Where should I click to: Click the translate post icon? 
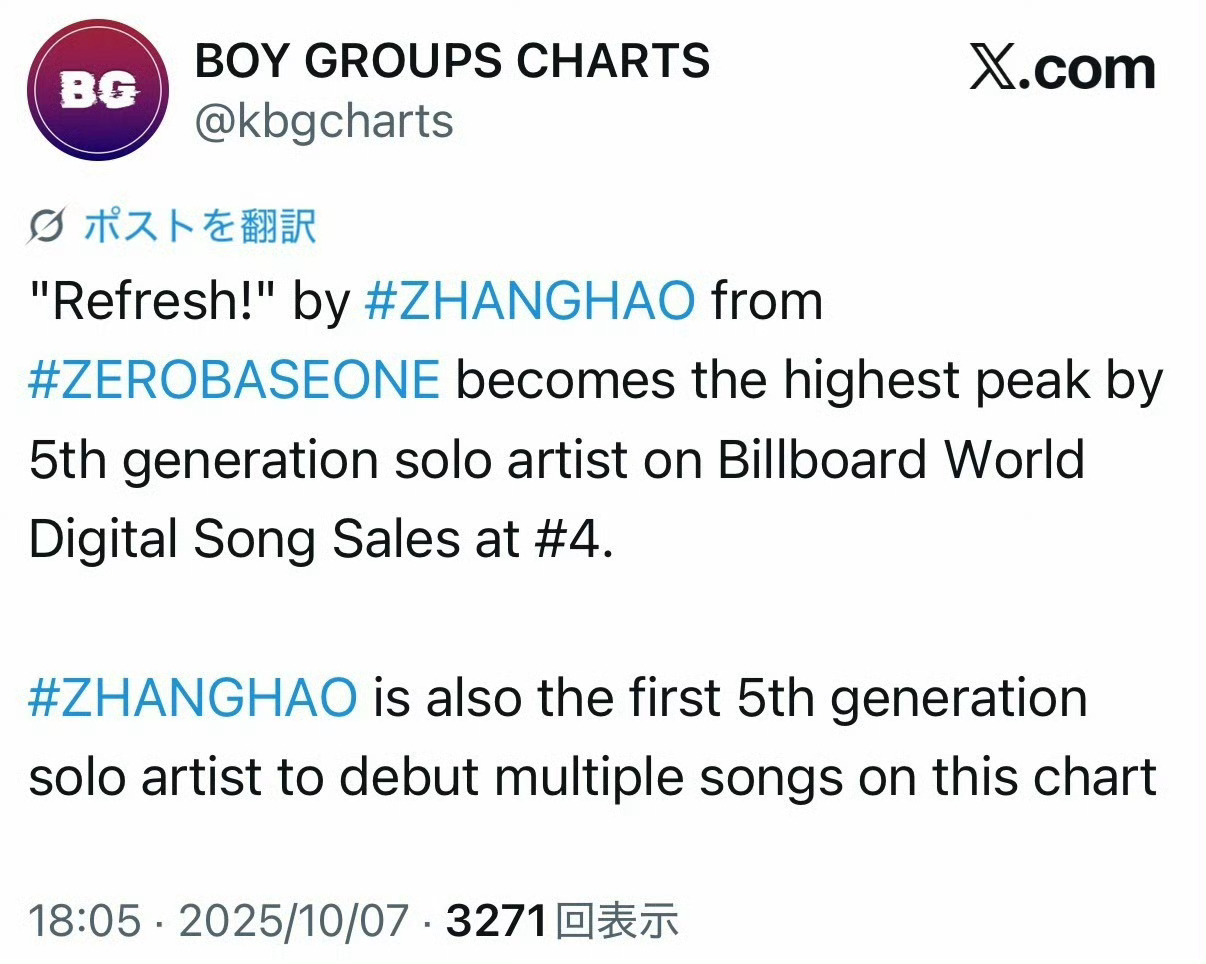tap(50, 227)
